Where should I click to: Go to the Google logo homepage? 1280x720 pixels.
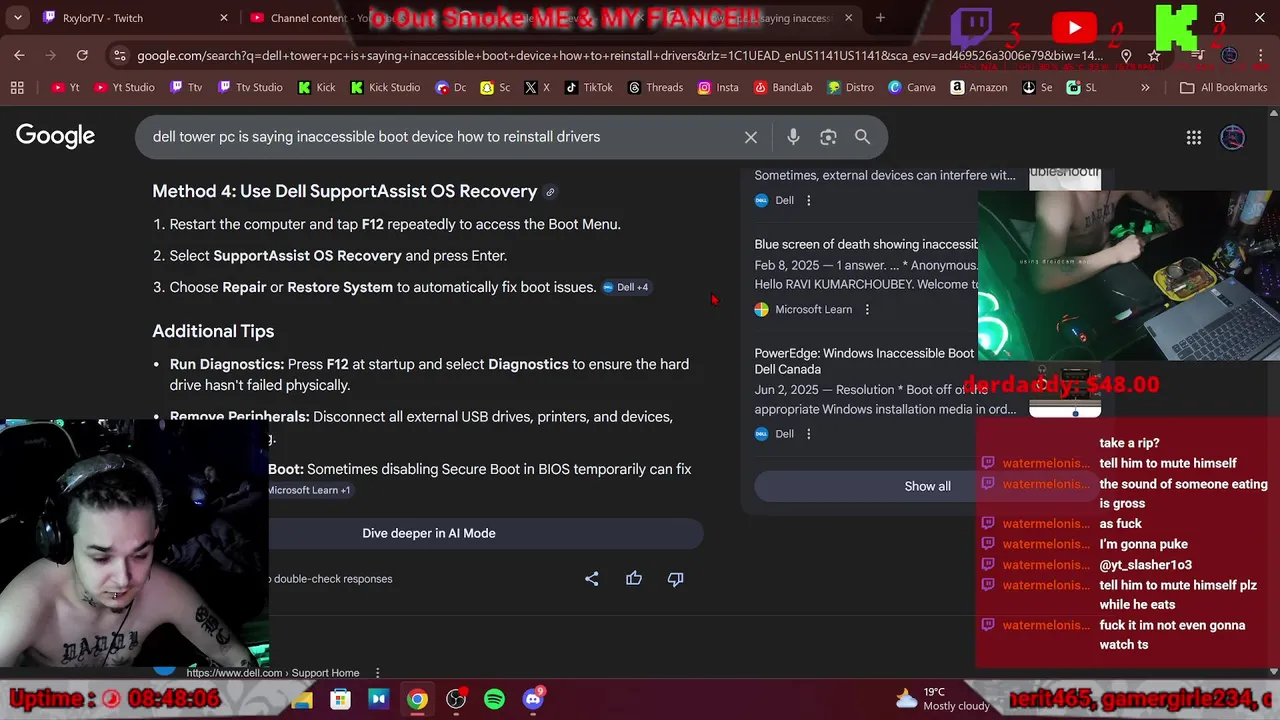[x=55, y=136]
